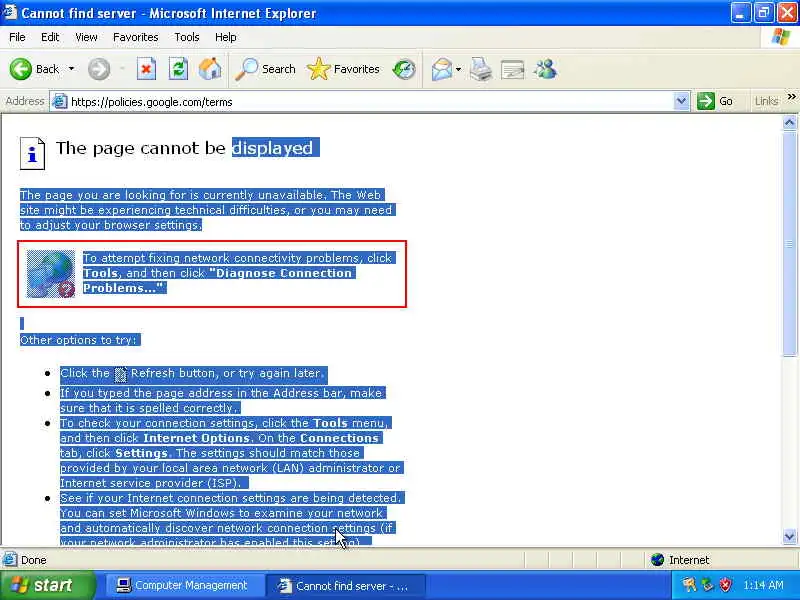Open the Favorites menu

pyautogui.click(x=135, y=37)
